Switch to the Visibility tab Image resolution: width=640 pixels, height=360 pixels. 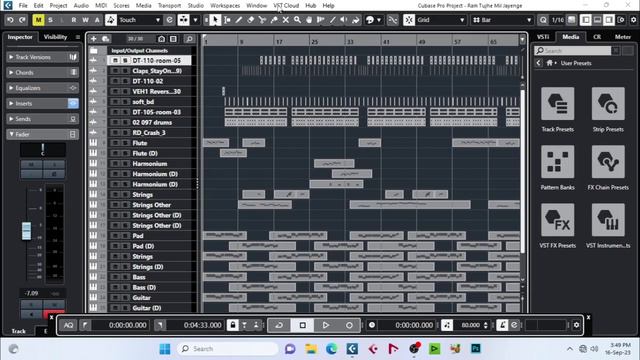pyautogui.click(x=55, y=37)
